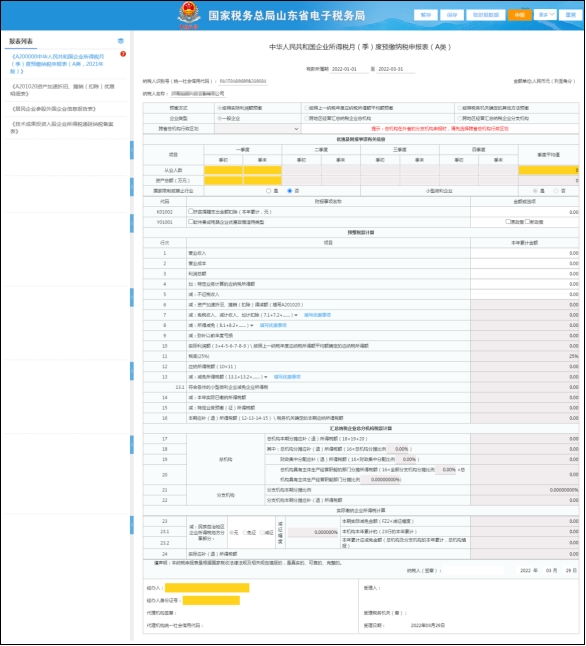The width and height of the screenshot is (586, 646).
Task: Click the 税率 25% value cell
Action: [525, 356]
